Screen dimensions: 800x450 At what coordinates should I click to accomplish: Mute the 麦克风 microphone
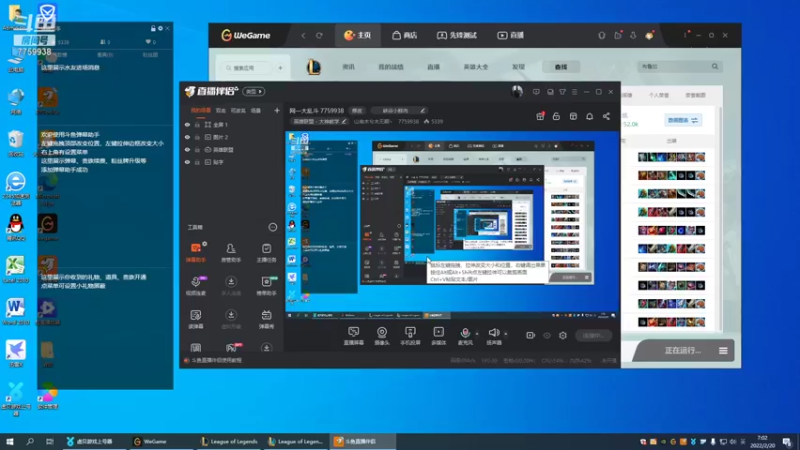pos(465,335)
